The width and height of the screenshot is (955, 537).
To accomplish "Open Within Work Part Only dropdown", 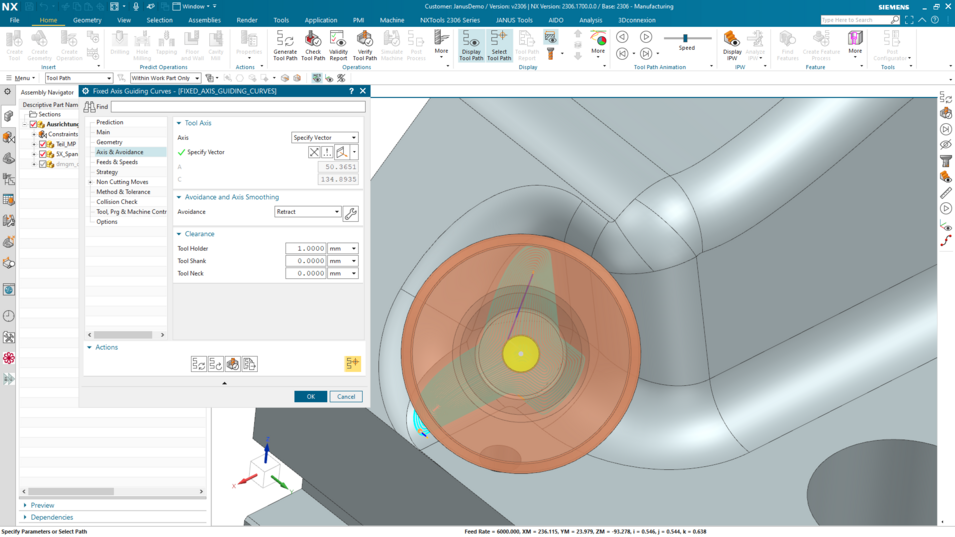I will tap(166, 78).
